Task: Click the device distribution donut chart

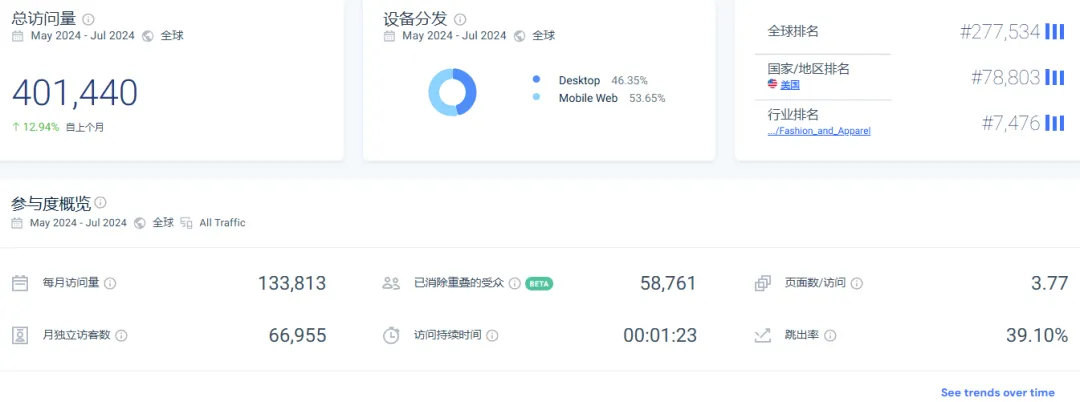Action: point(452,92)
